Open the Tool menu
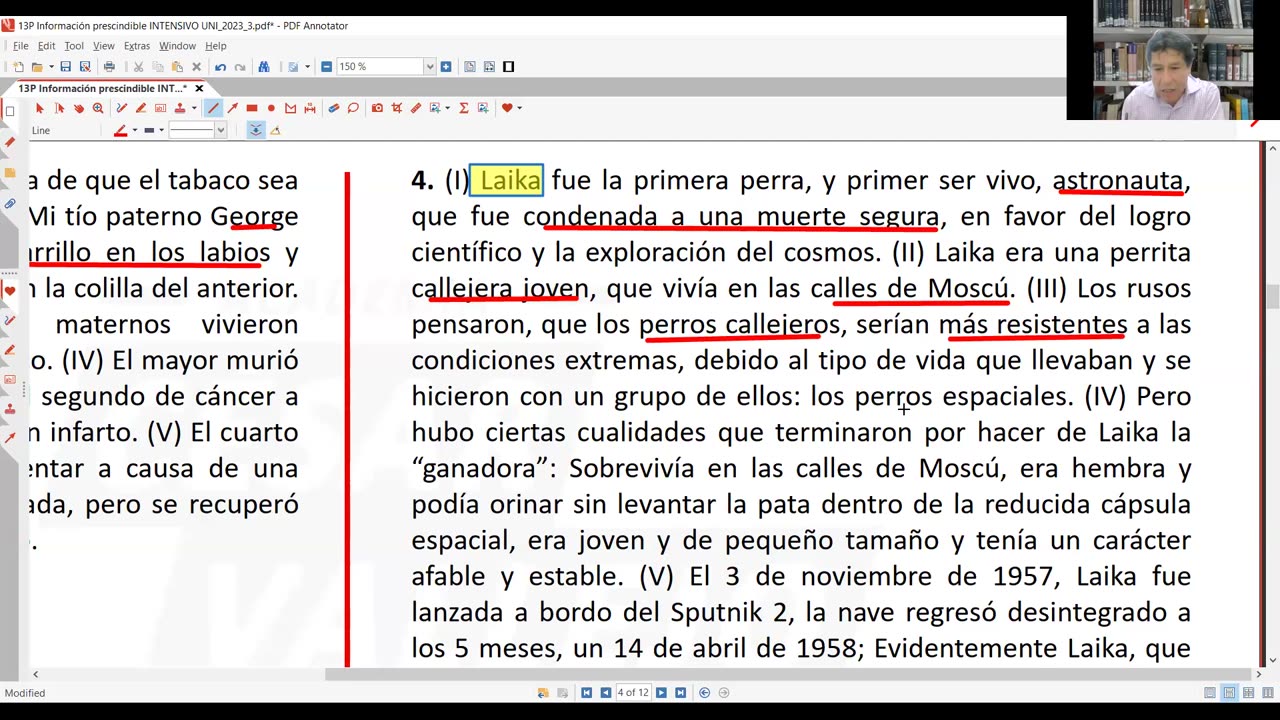This screenshot has height=720, width=1280. pos(74,46)
